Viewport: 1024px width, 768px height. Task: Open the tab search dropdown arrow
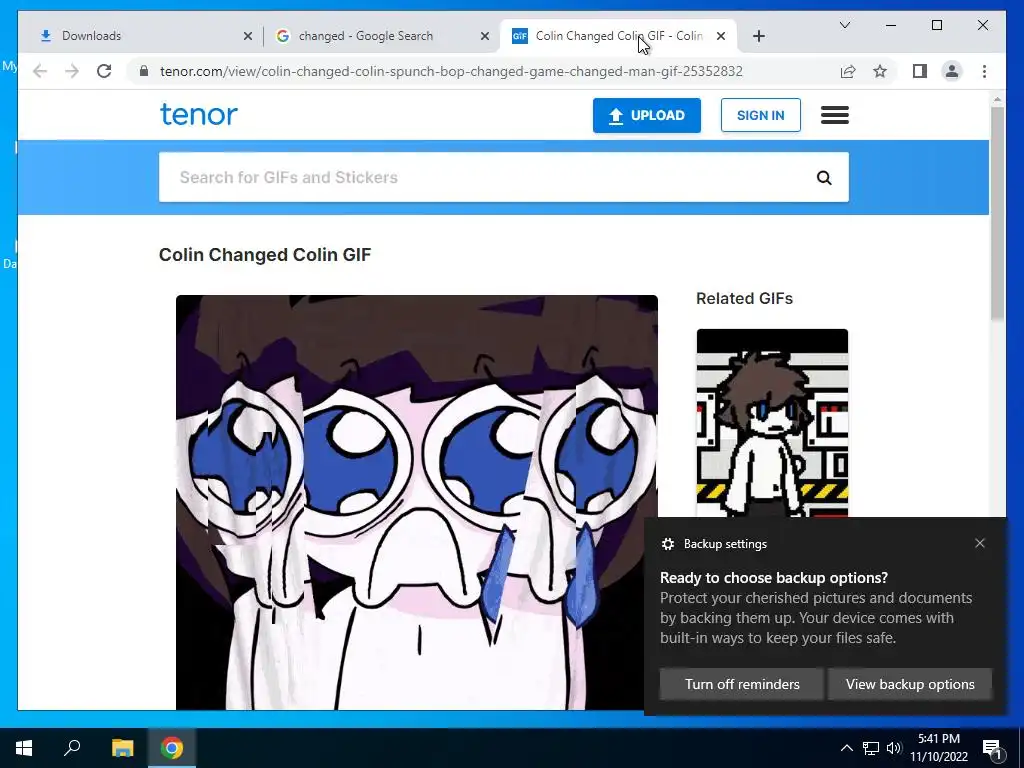pos(844,25)
